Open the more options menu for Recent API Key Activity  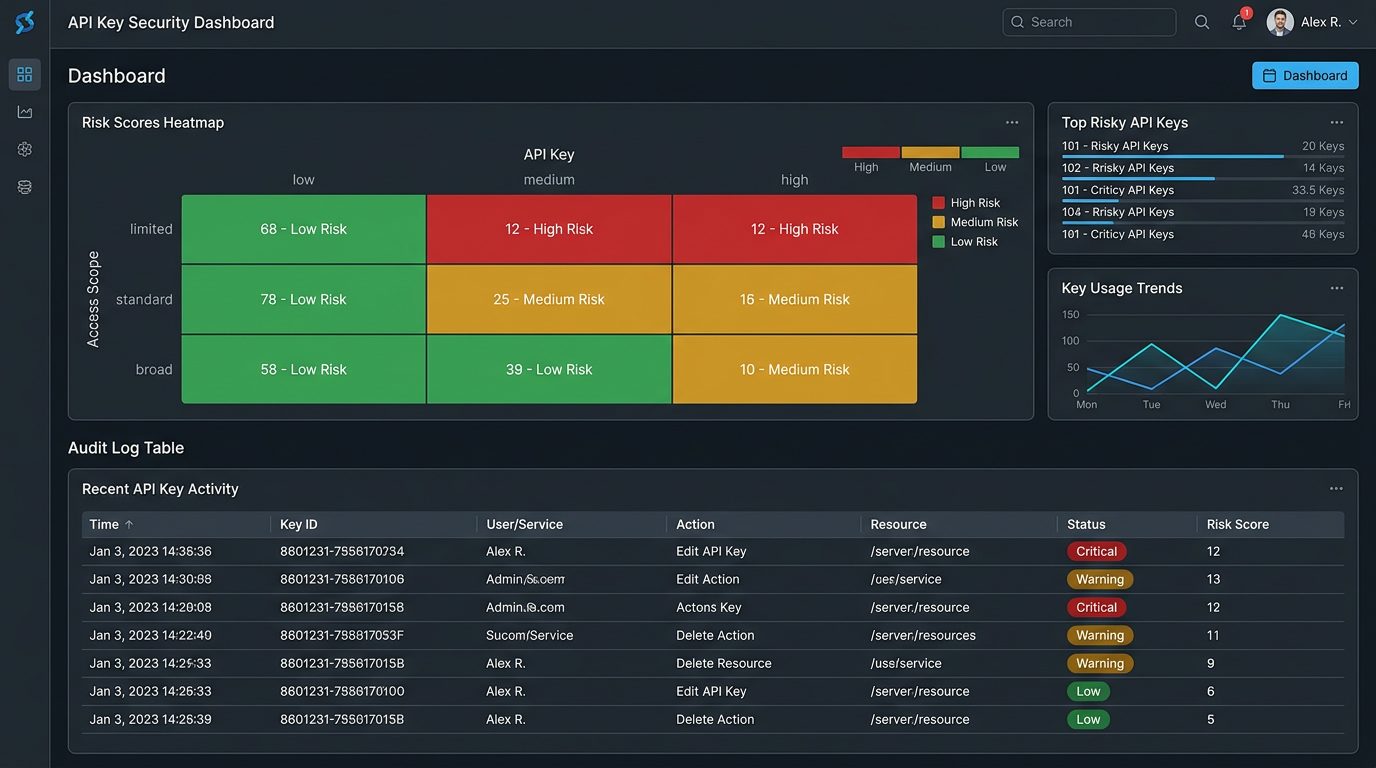point(1336,489)
